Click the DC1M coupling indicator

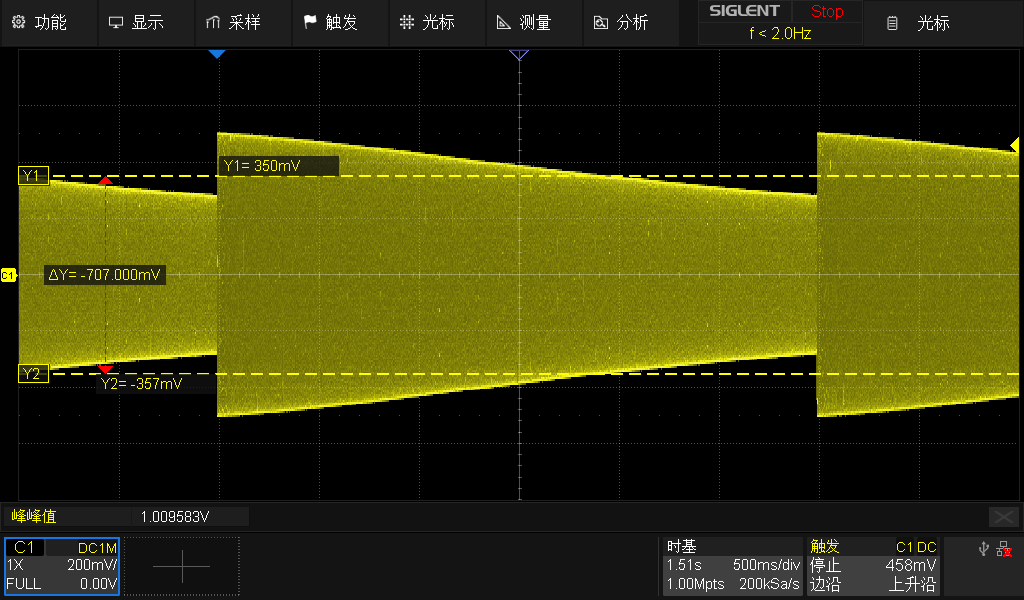tap(97, 548)
